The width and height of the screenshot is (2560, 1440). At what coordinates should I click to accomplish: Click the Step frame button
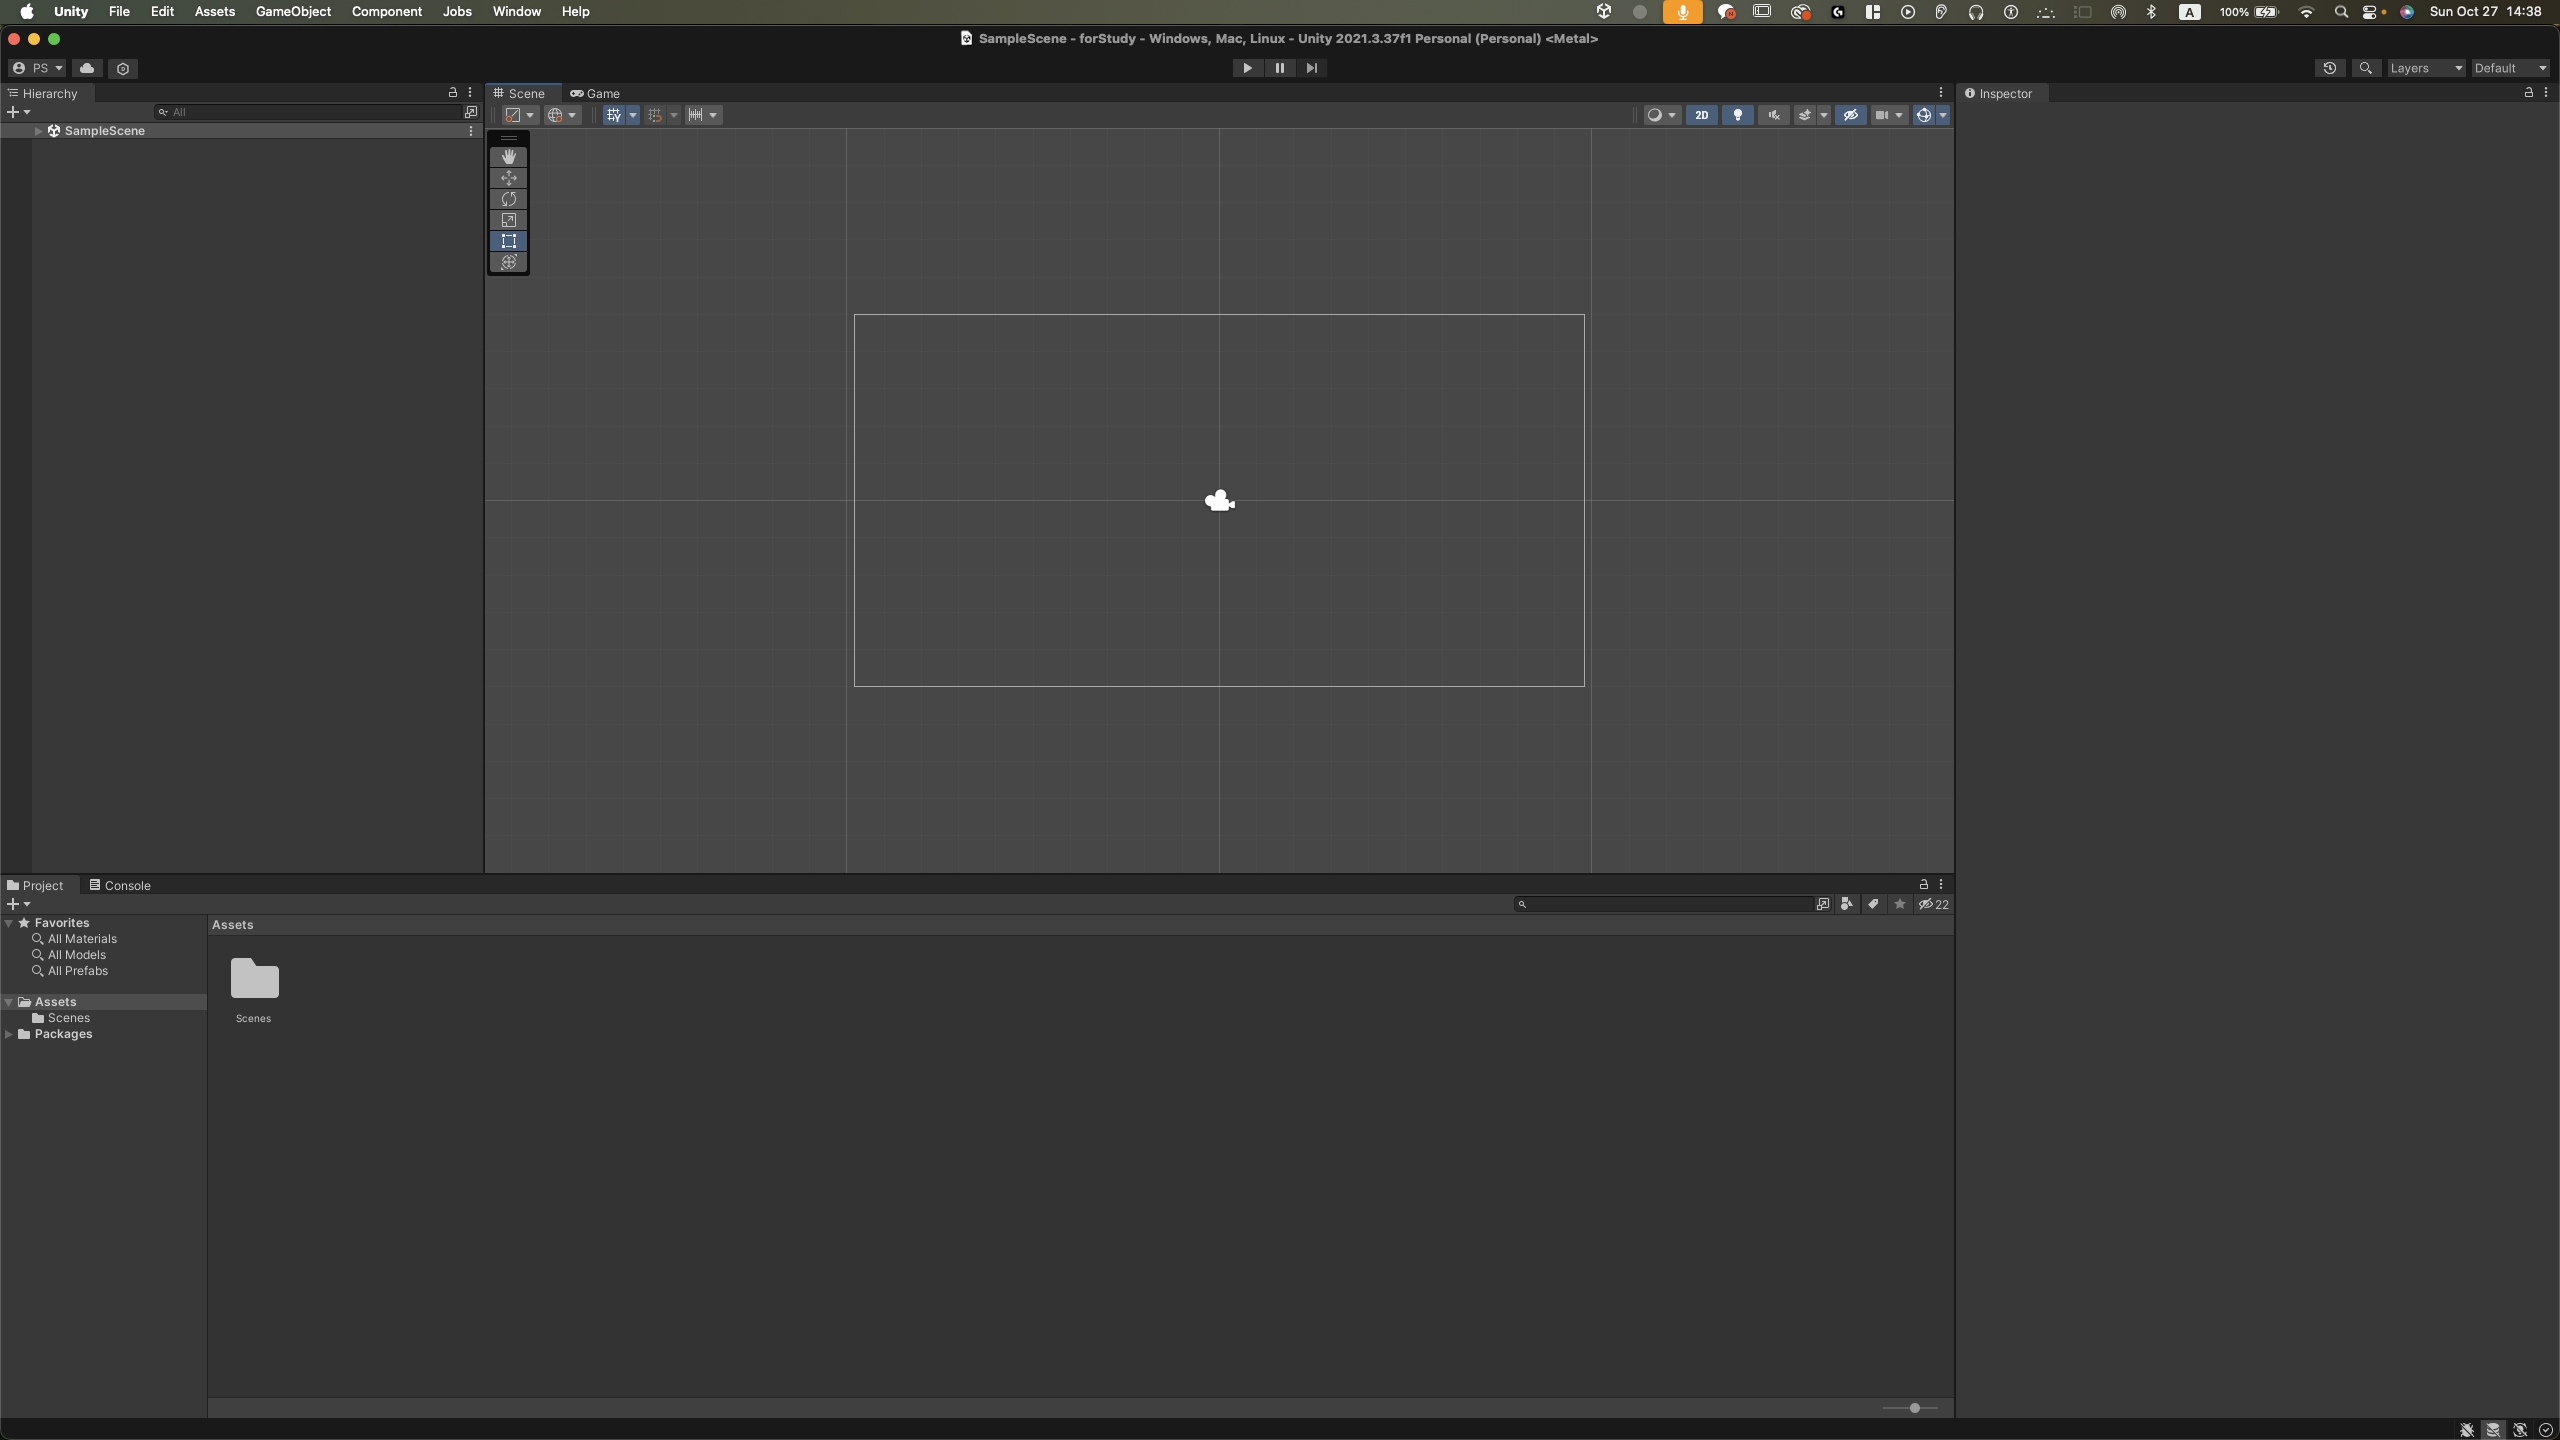(1311, 68)
